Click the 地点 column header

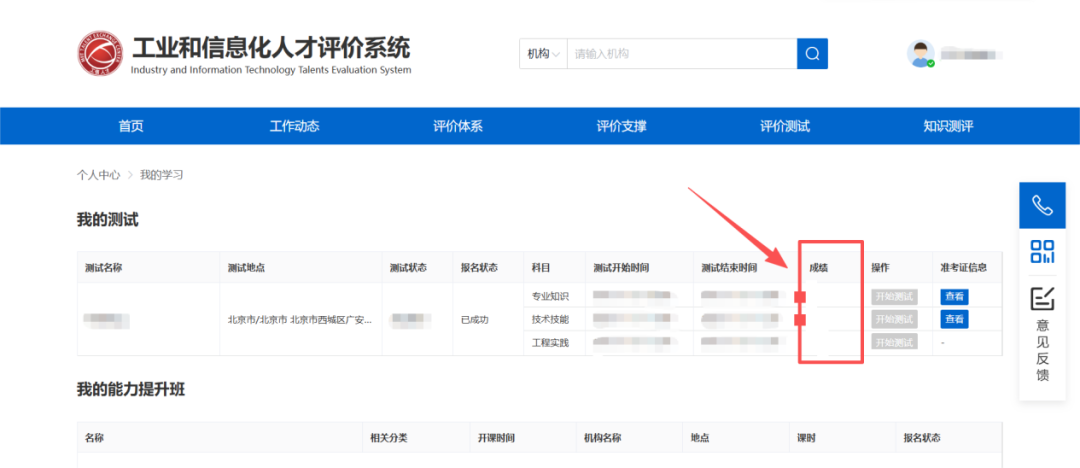tap(700, 438)
